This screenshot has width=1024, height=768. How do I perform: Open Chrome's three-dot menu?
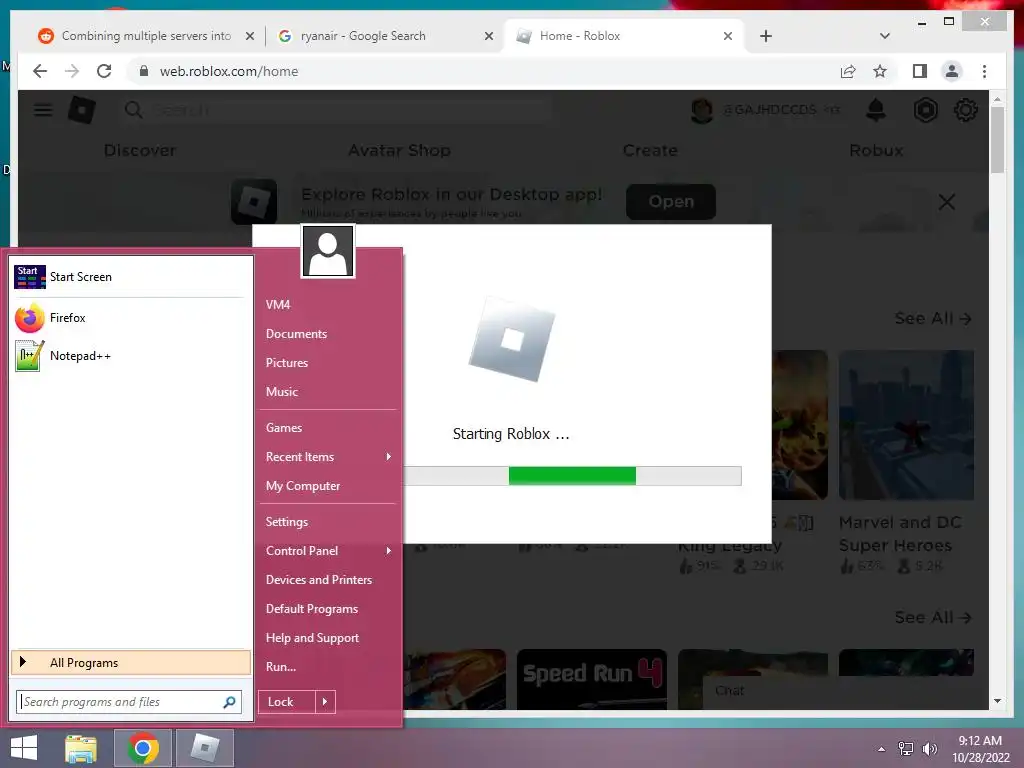pos(984,71)
